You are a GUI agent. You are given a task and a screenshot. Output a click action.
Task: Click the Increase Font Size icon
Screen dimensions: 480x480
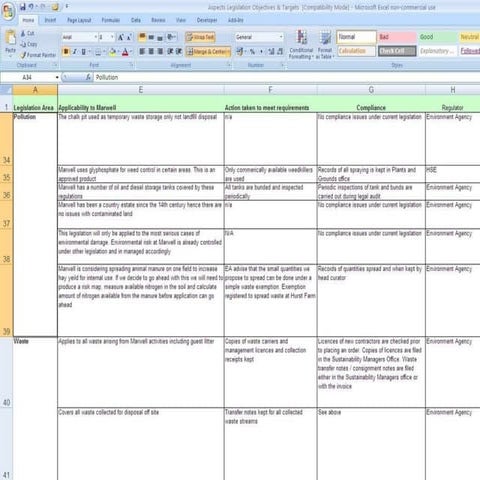click(x=121, y=37)
